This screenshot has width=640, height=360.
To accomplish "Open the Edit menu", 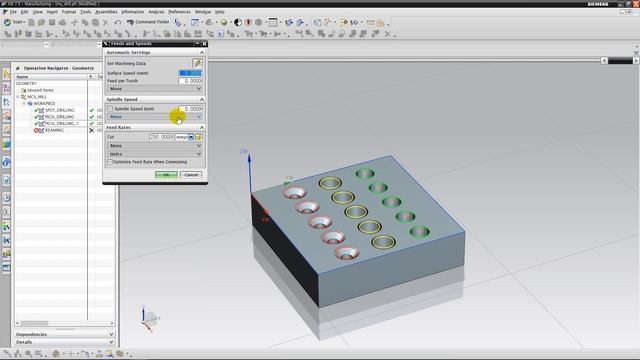I will tap(24, 12).
